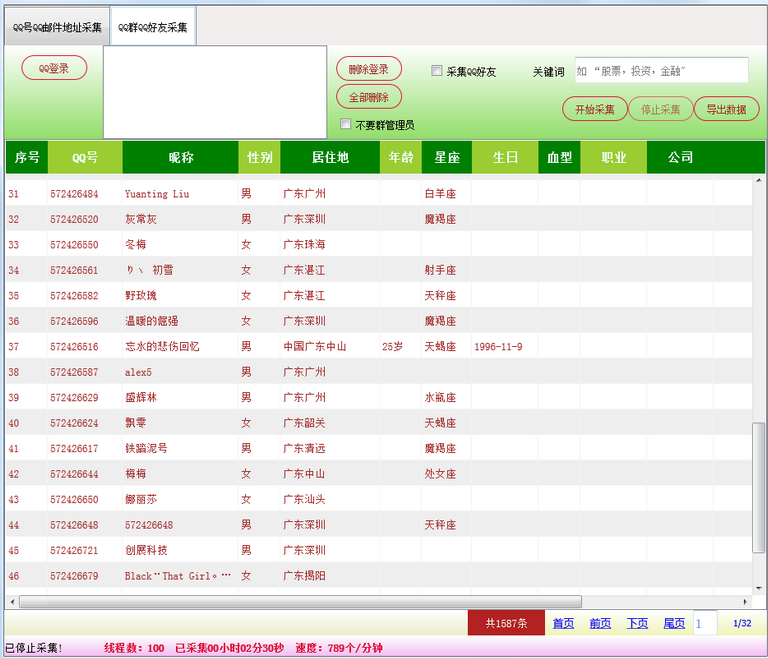768x658 pixels.
Task: Start collection with 开始采集 button
Action: (x=594, y=110)
